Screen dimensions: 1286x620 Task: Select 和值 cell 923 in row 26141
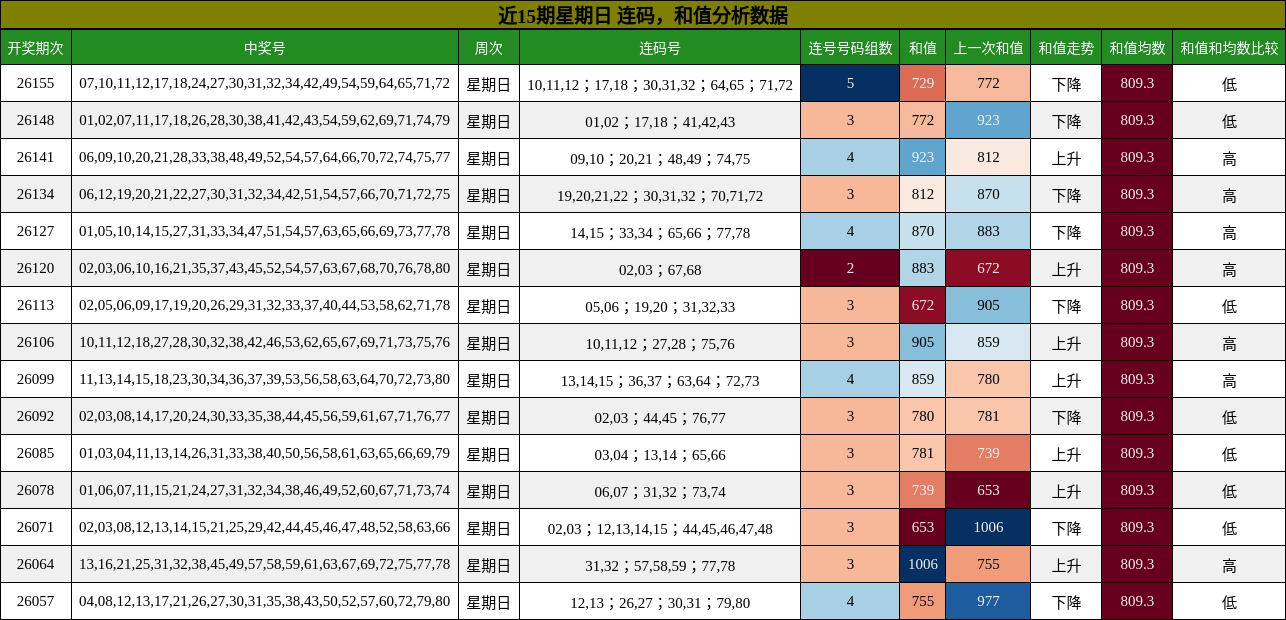coord(923,158)
